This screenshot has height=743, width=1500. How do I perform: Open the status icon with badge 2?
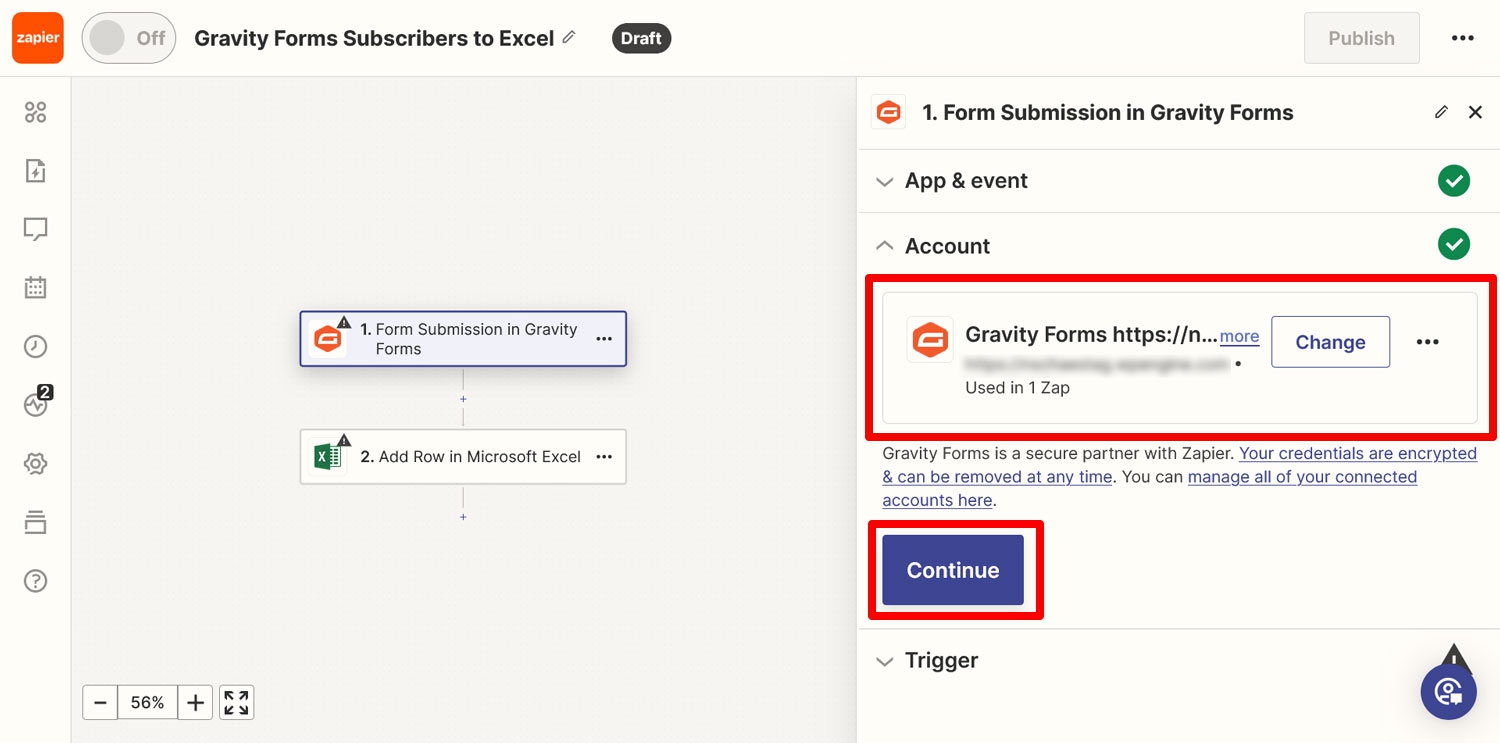coord(37,403)
